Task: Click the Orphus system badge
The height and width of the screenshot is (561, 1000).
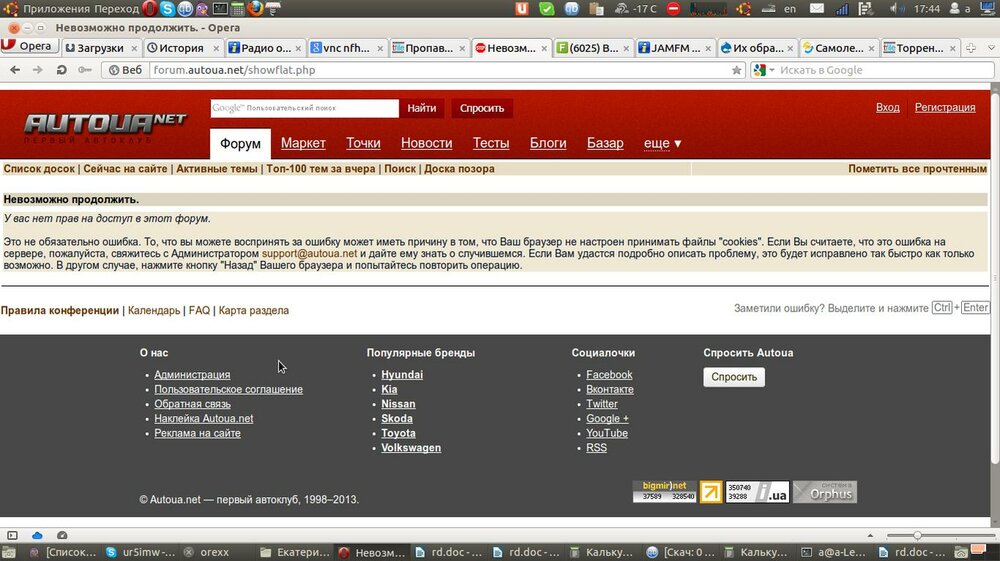Action: (825, 492)
